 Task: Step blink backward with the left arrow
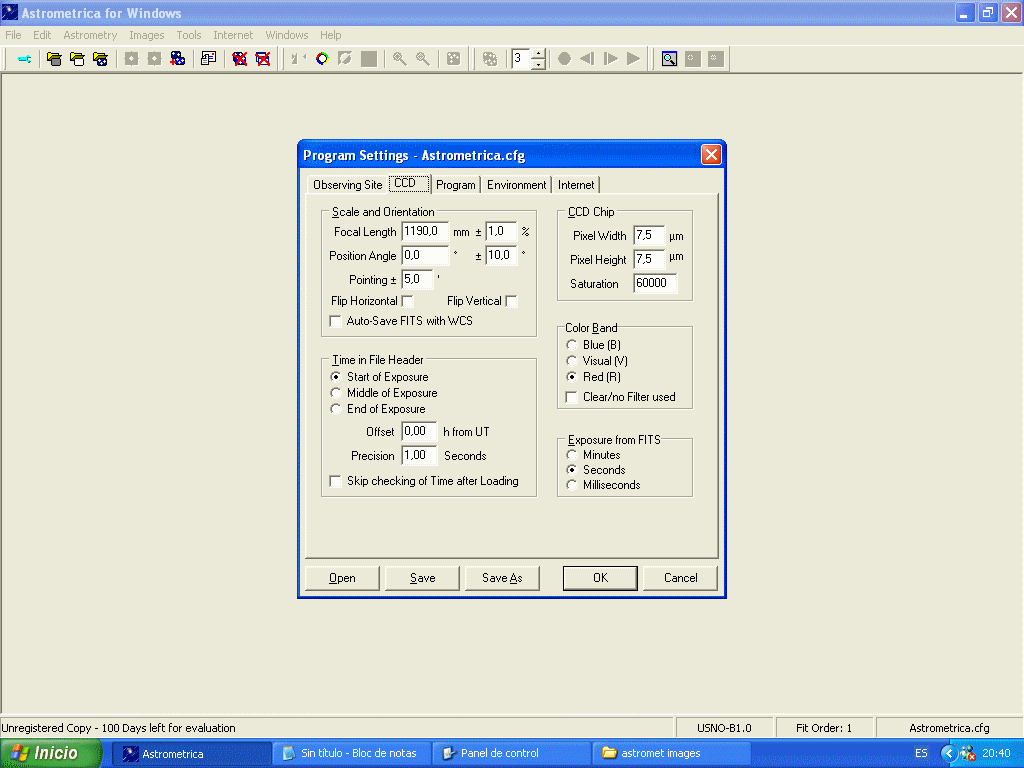pos(587,59)
